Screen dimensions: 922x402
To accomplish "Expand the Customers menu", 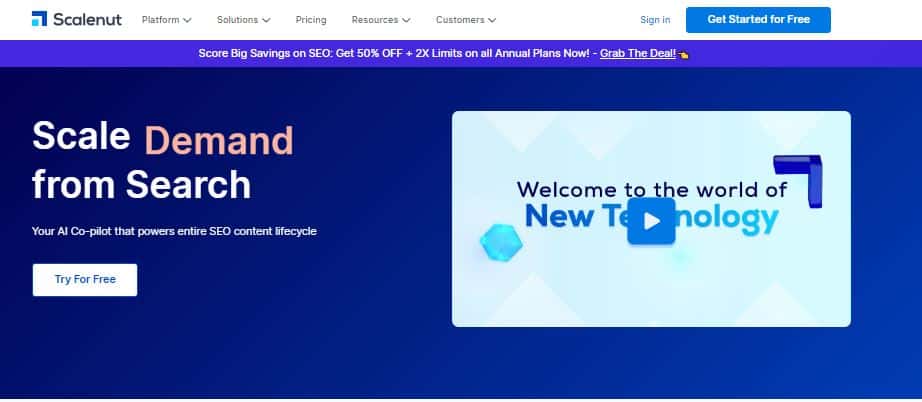I will tap(466, 20).
